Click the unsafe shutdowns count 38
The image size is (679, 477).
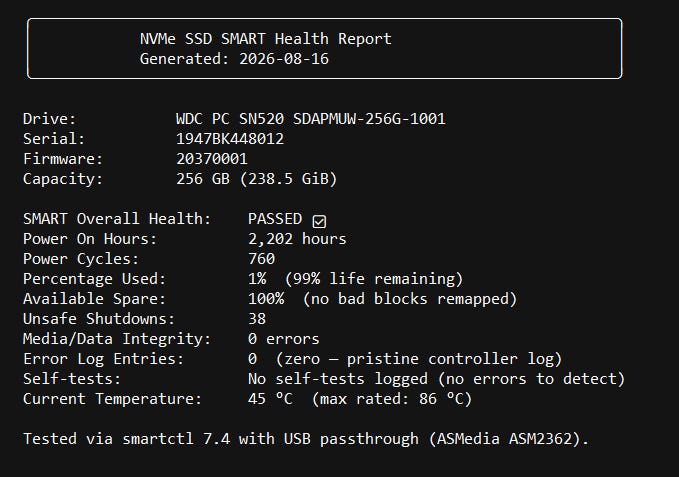coord(257,319)
